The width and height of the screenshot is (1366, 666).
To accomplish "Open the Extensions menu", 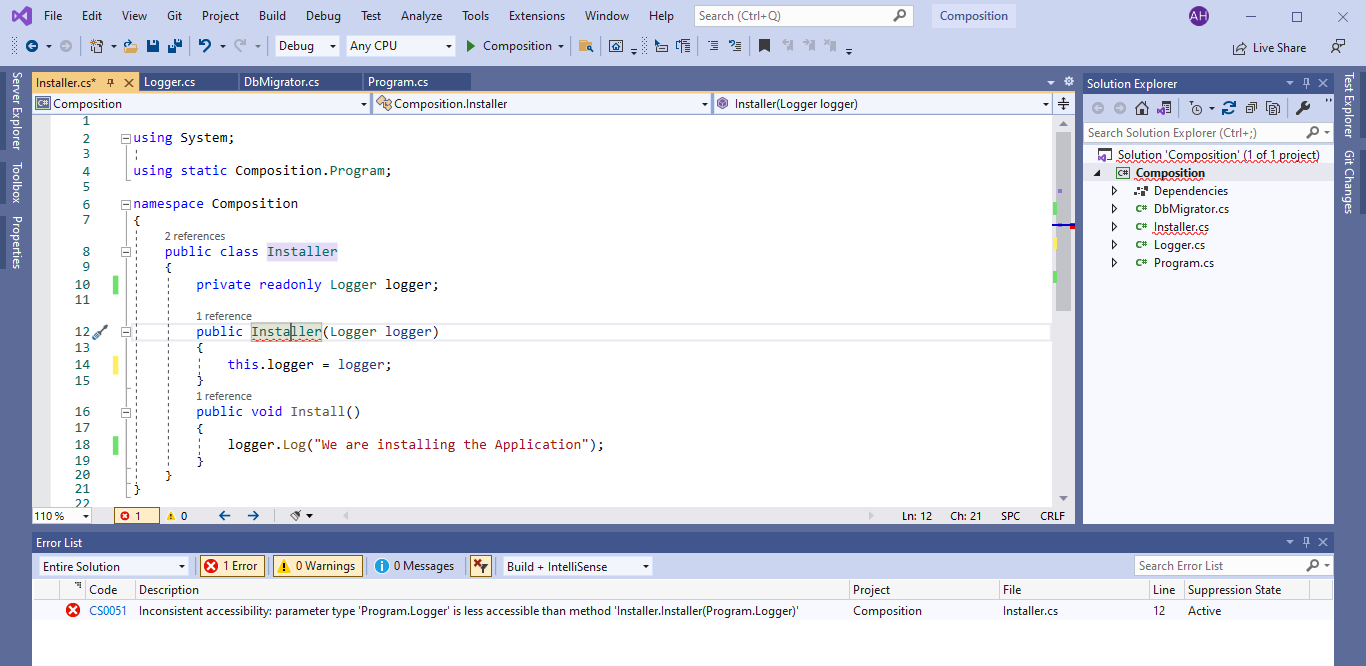I will click(x=538, y=16).
